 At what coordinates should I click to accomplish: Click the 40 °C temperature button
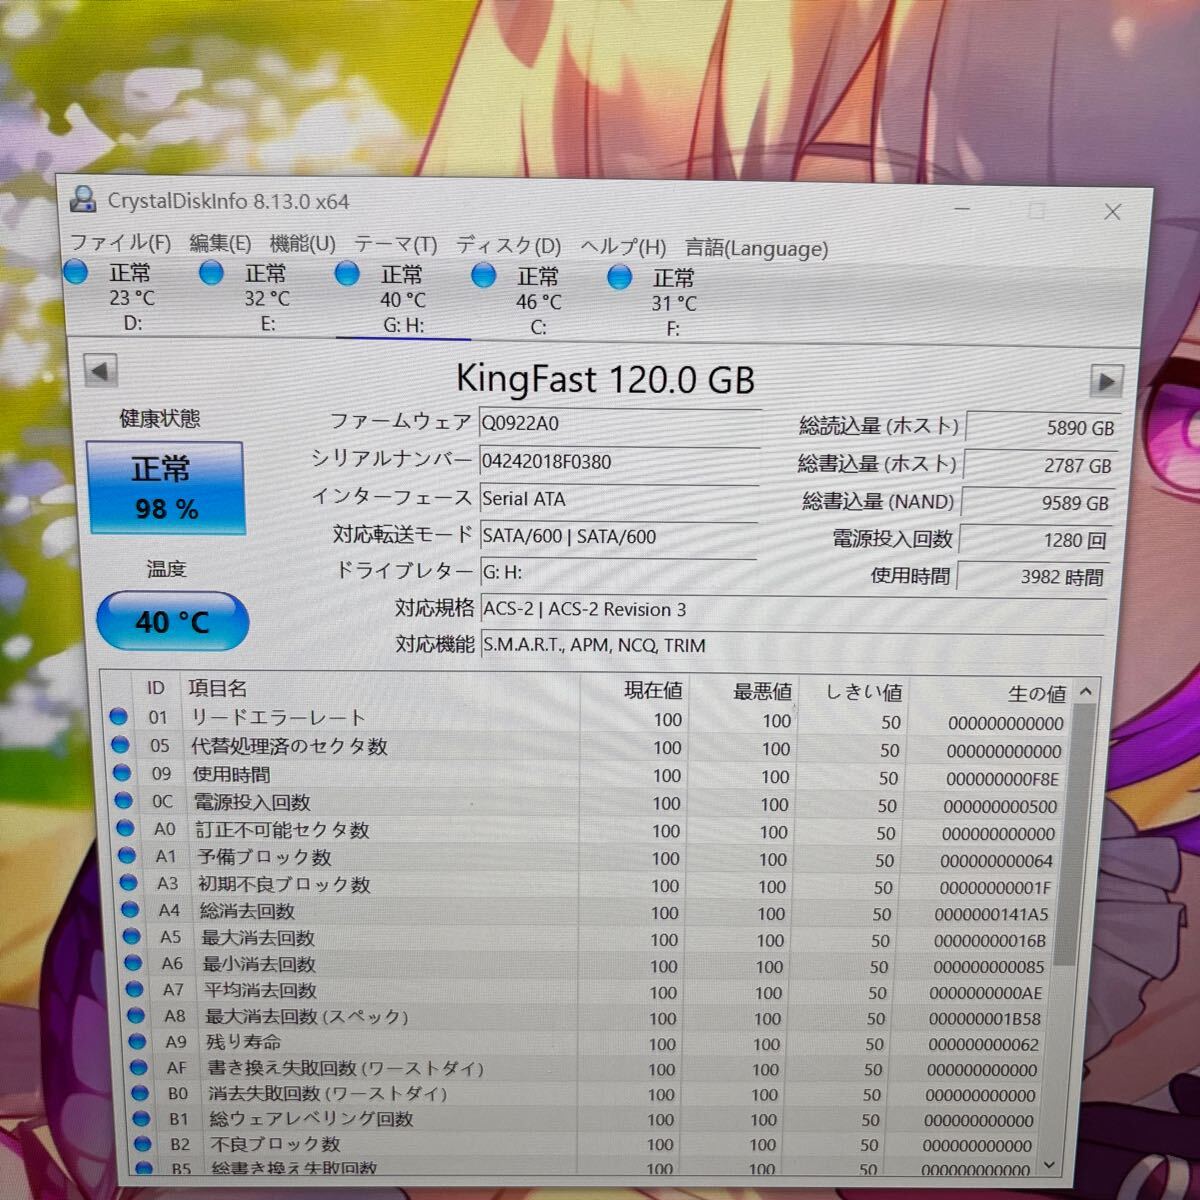pos(172,621)
